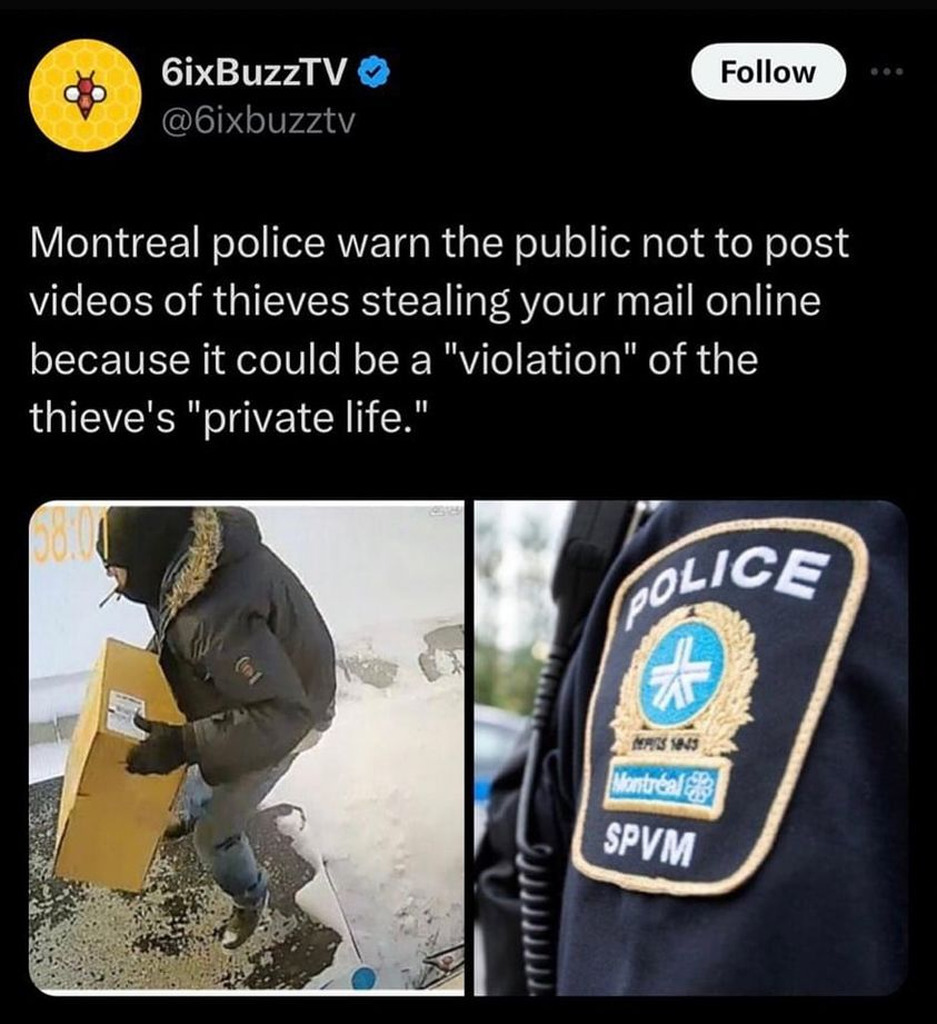Open the three-dot more options menu
The width and height of the screenshot is (937, 1024).
point(889,72)
